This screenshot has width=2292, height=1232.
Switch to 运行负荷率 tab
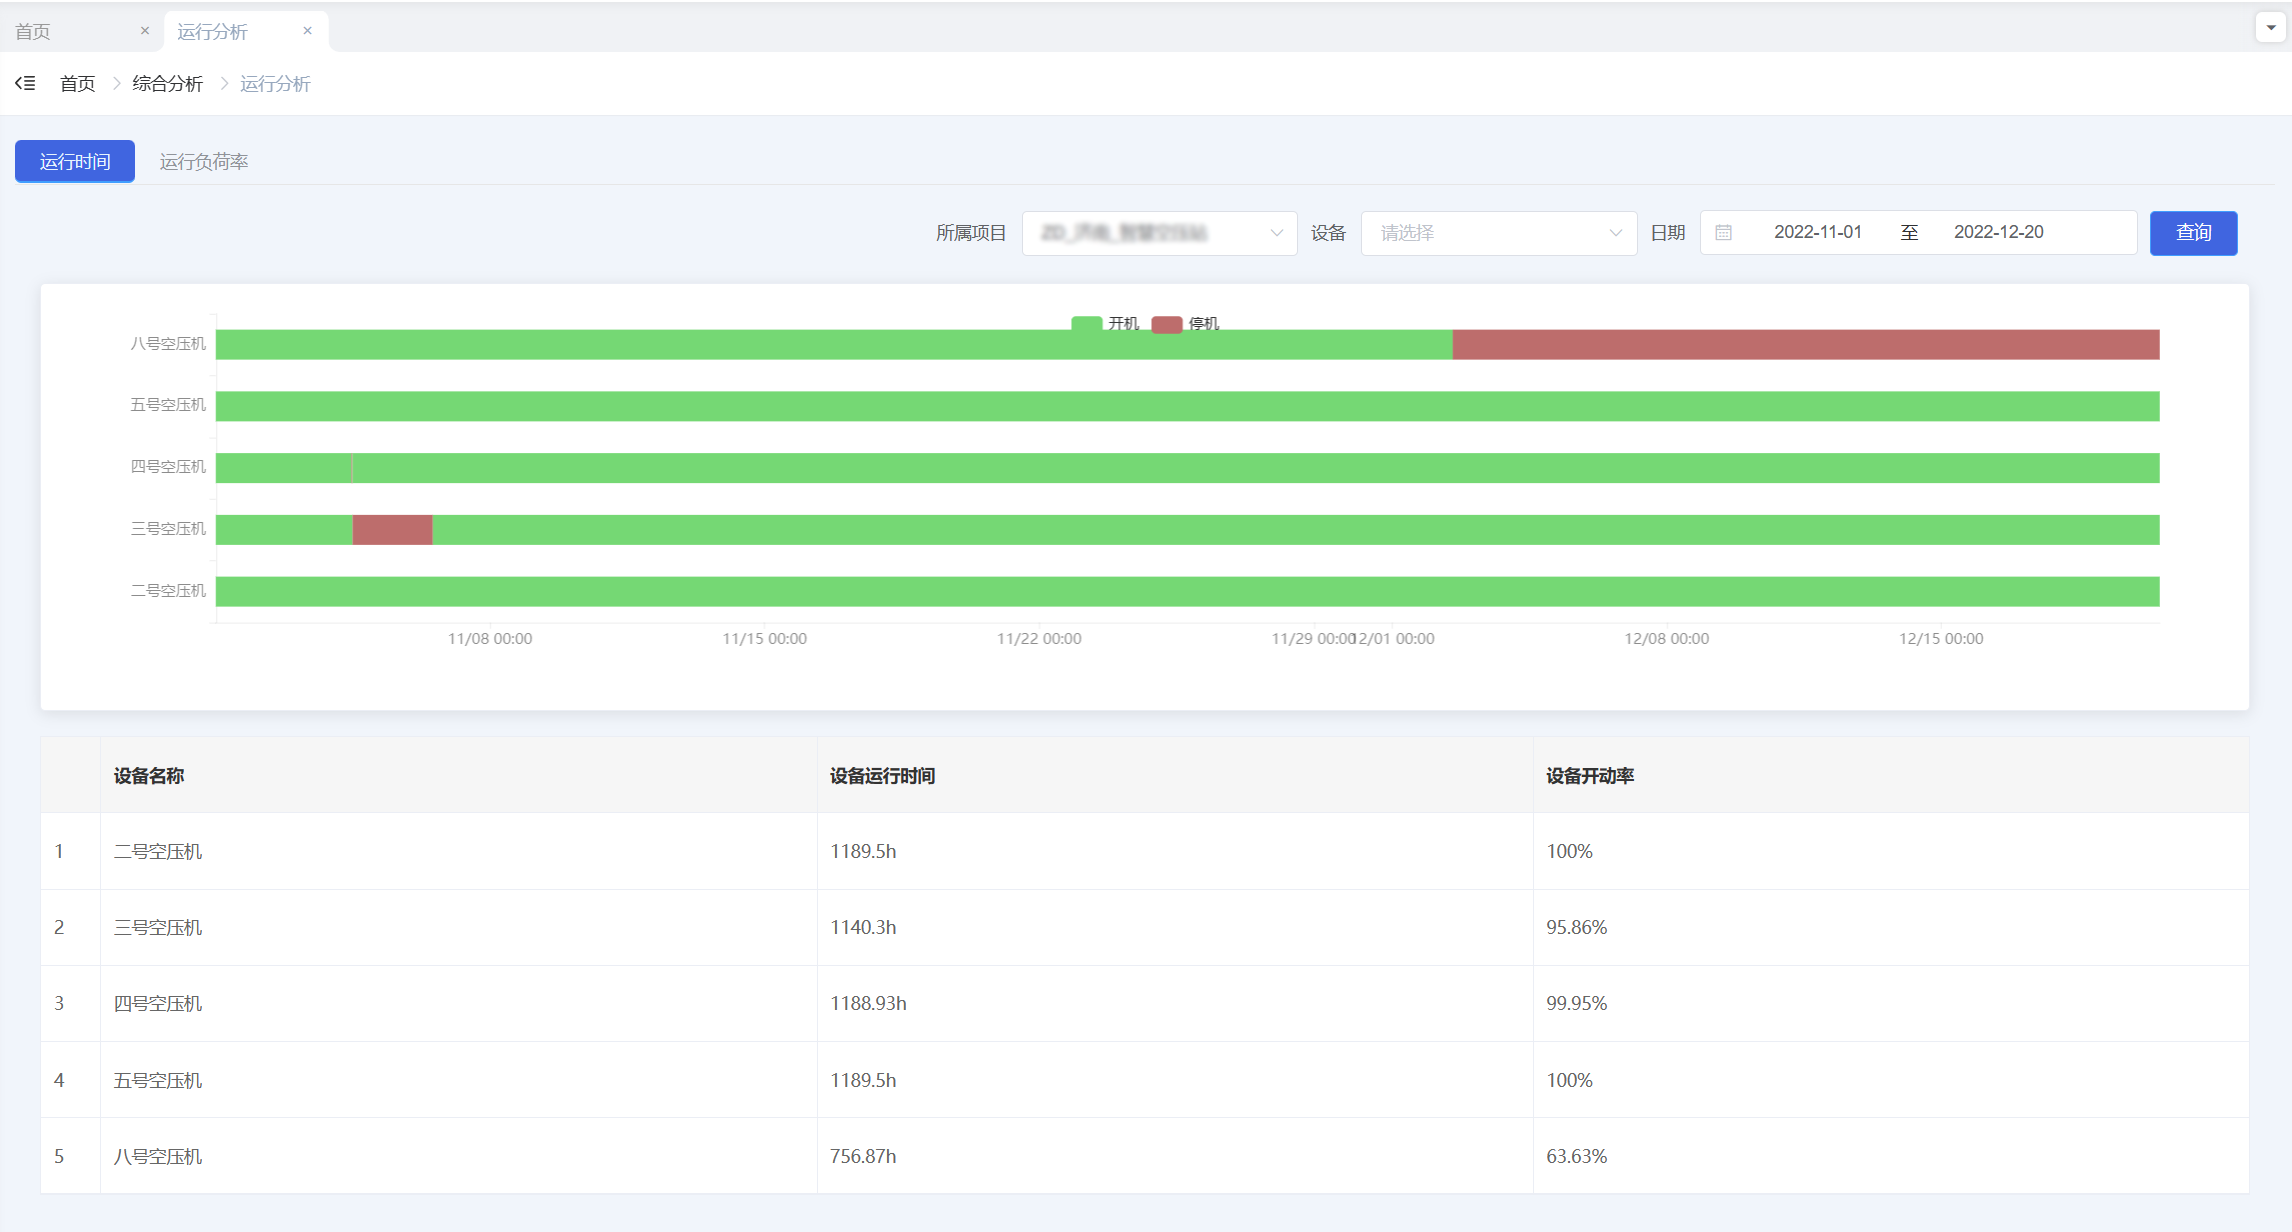(204, 162)
